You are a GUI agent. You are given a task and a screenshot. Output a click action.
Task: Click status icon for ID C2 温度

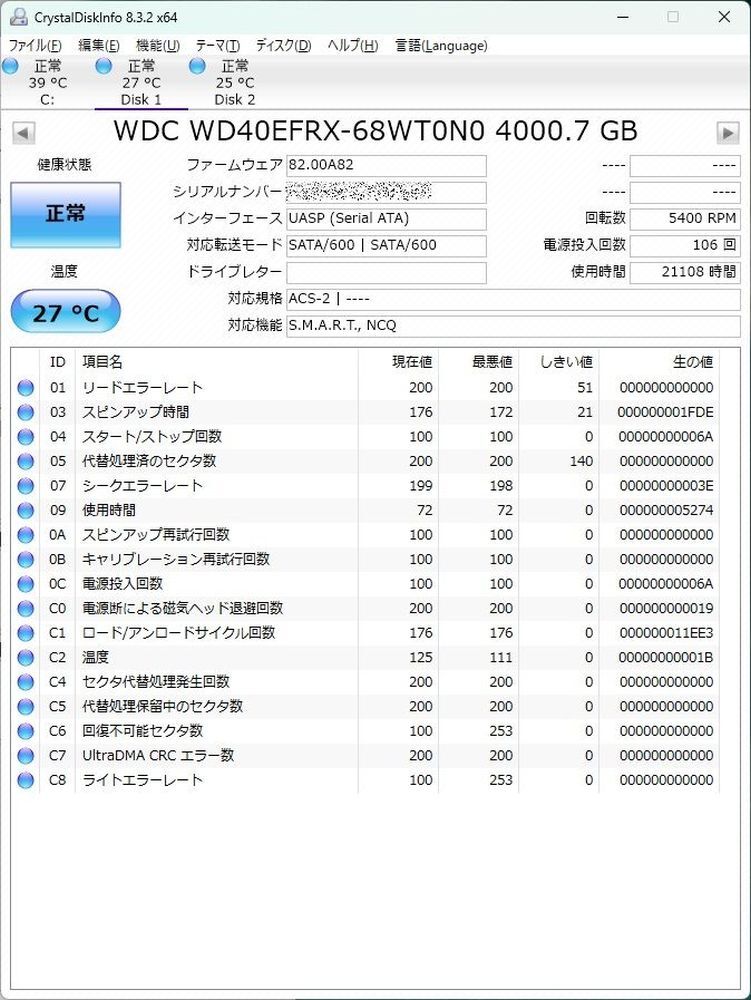click(x=26, y=658)
